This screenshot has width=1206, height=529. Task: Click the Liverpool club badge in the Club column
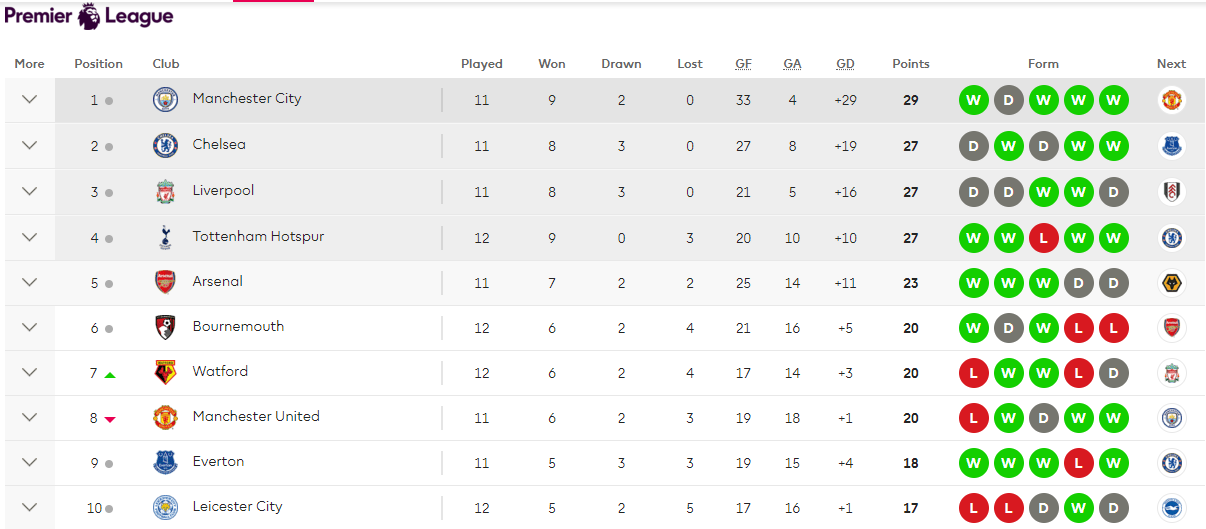coord(165,192)
